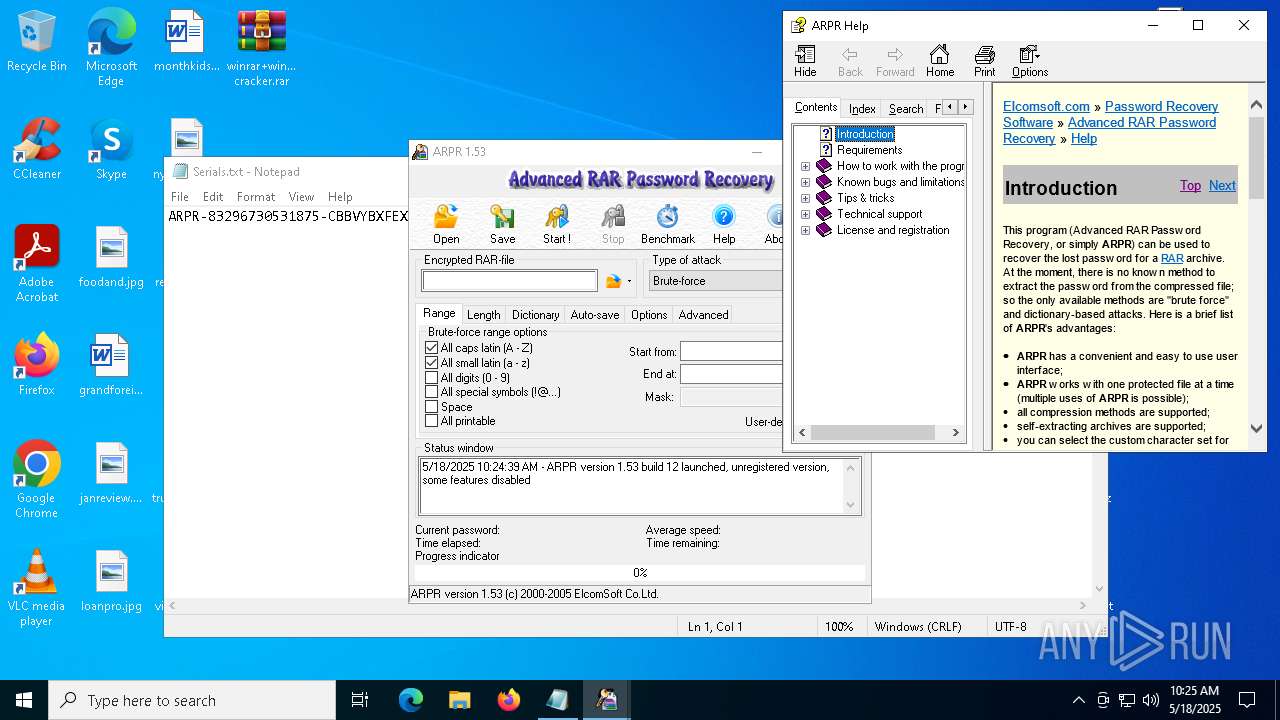Expand Tips & tricks help topic
Viewport: 1280px width, 720px height.
click(x=805, y=198)
